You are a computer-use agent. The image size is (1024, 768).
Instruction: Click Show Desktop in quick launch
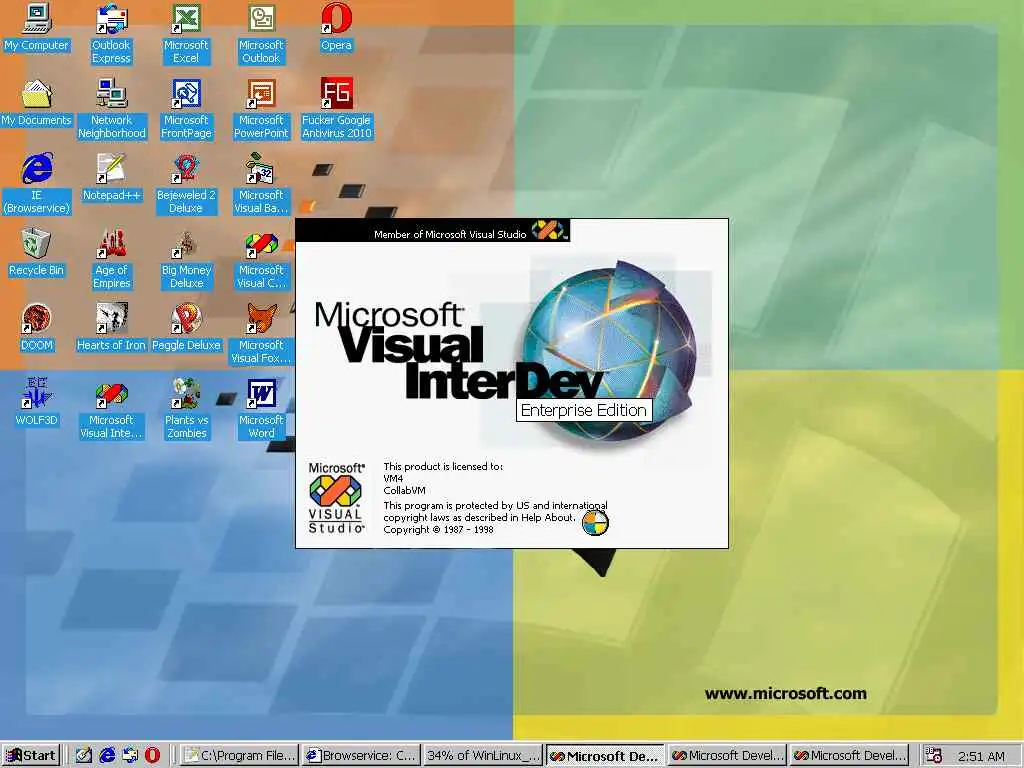click(x=84, y=756)
